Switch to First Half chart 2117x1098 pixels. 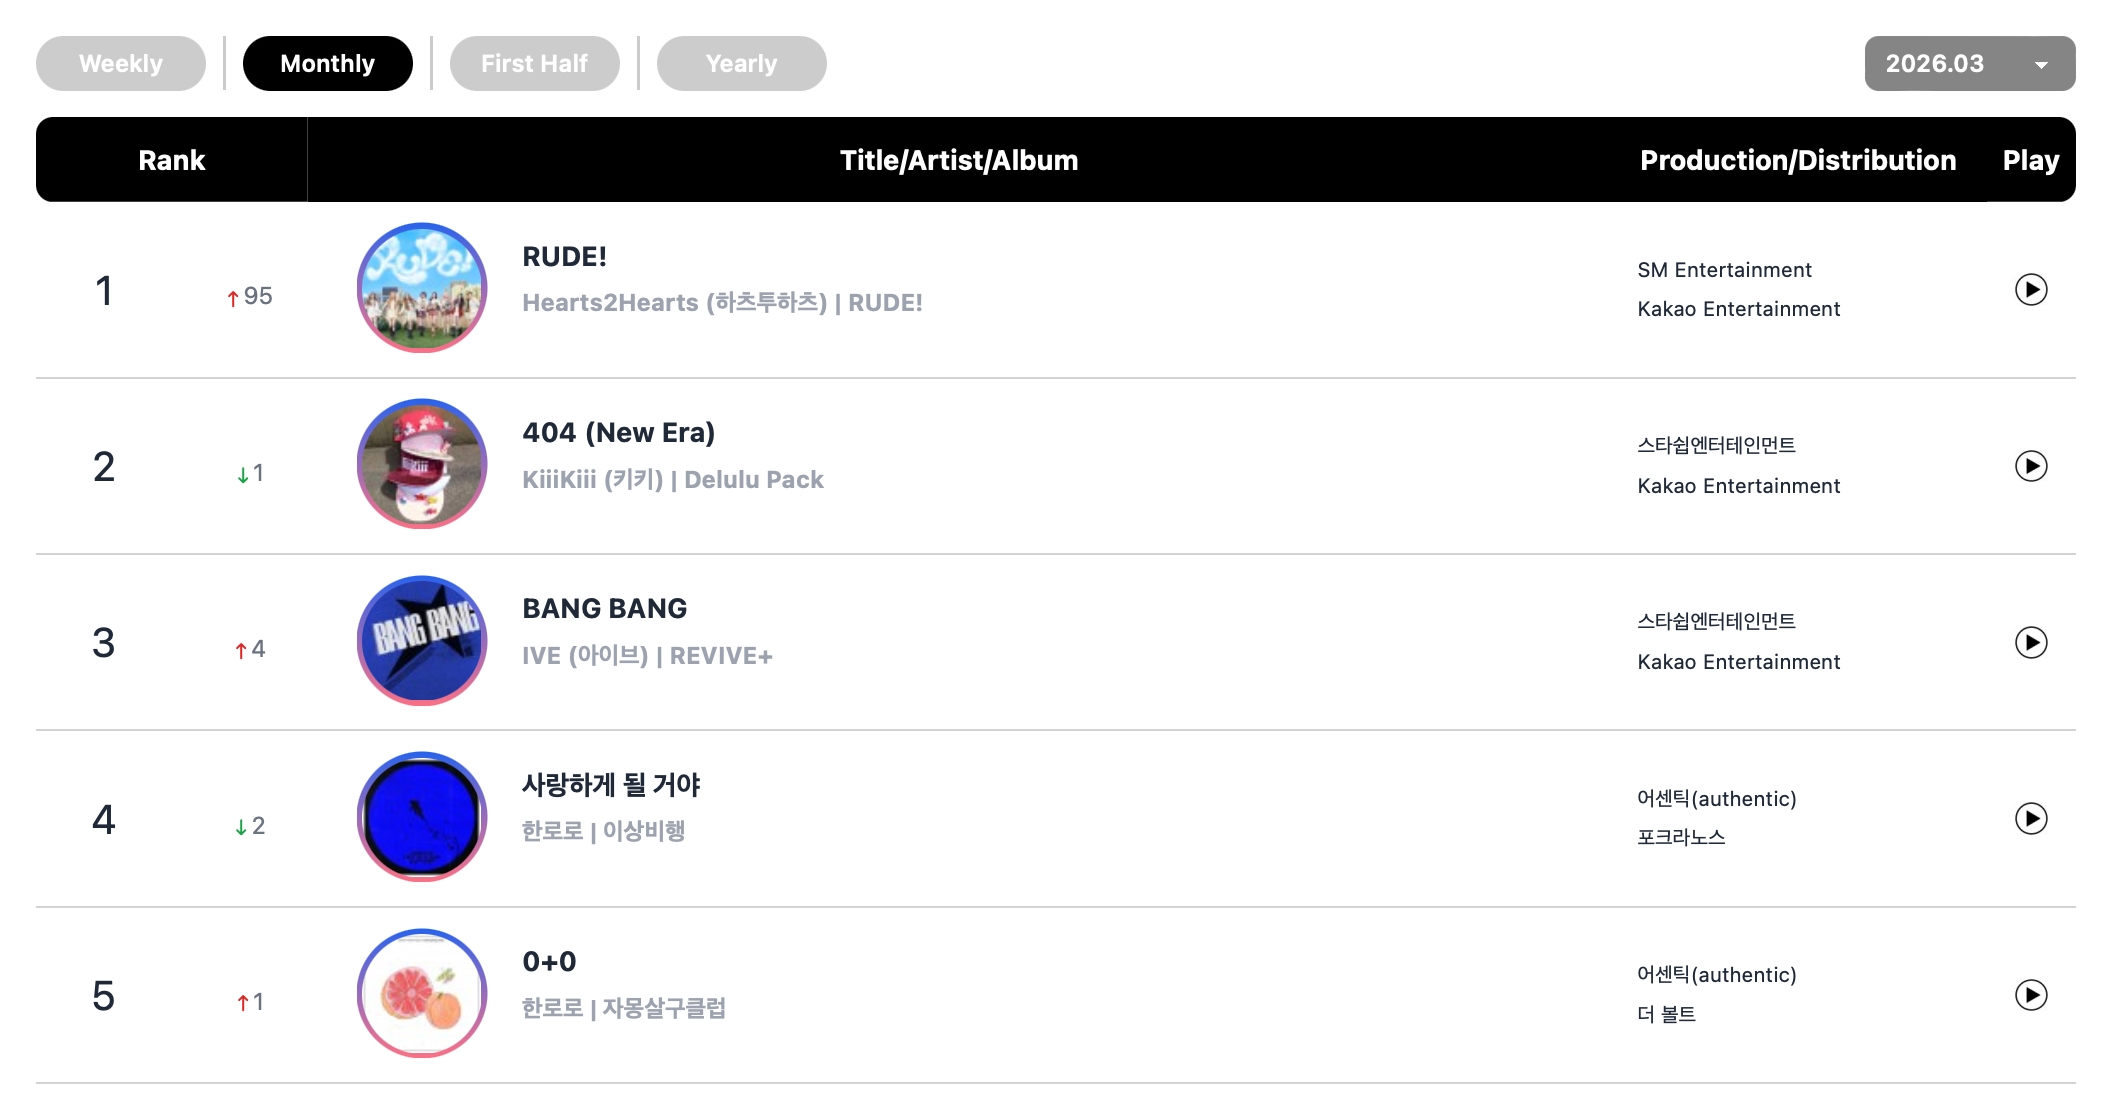pyautogui.click(x=534, y=64)
